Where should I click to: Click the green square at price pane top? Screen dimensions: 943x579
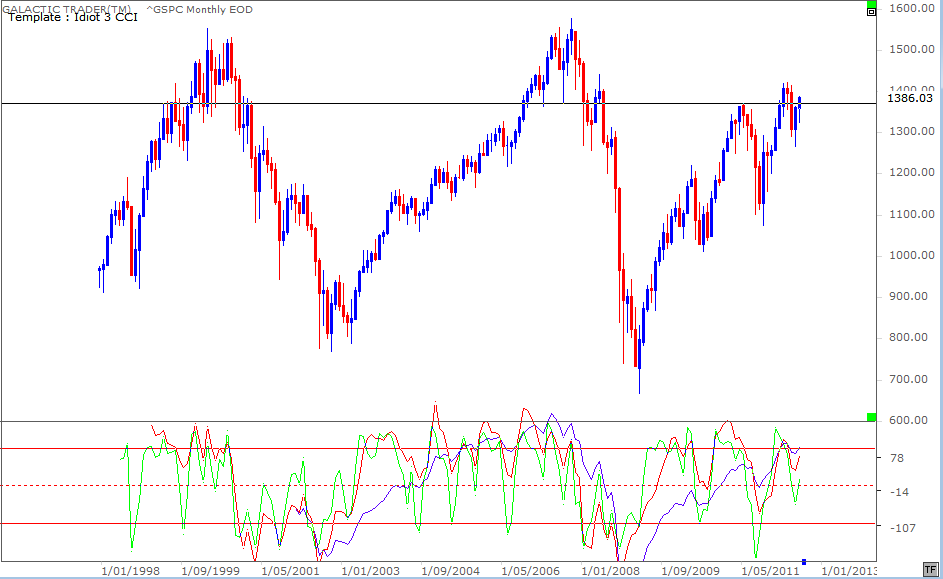[x=871, y=4]
